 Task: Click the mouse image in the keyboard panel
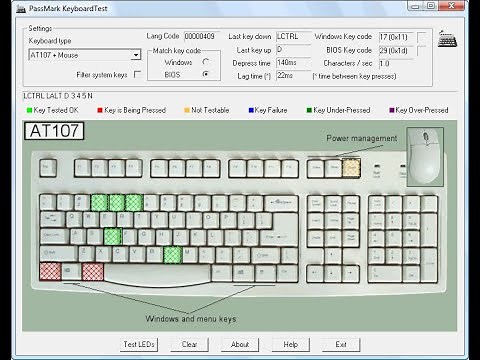tap(425, 157)
